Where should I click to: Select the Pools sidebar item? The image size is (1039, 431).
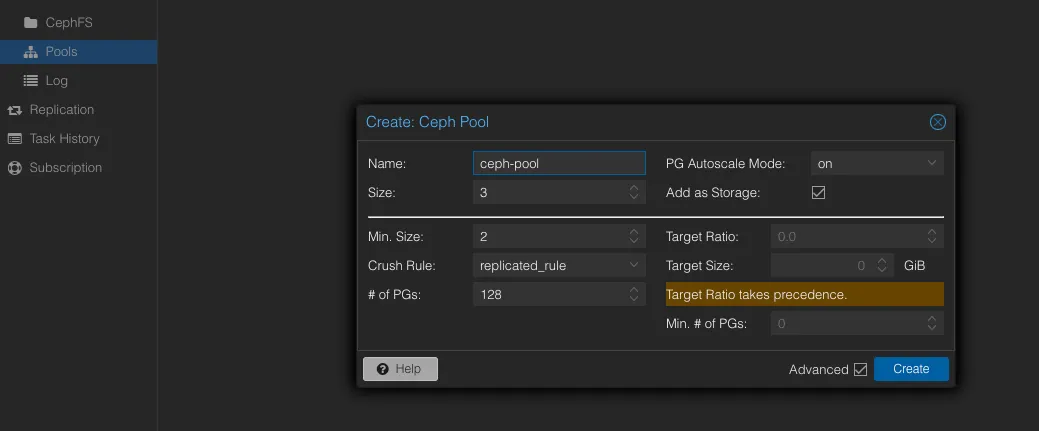(78, 52)
